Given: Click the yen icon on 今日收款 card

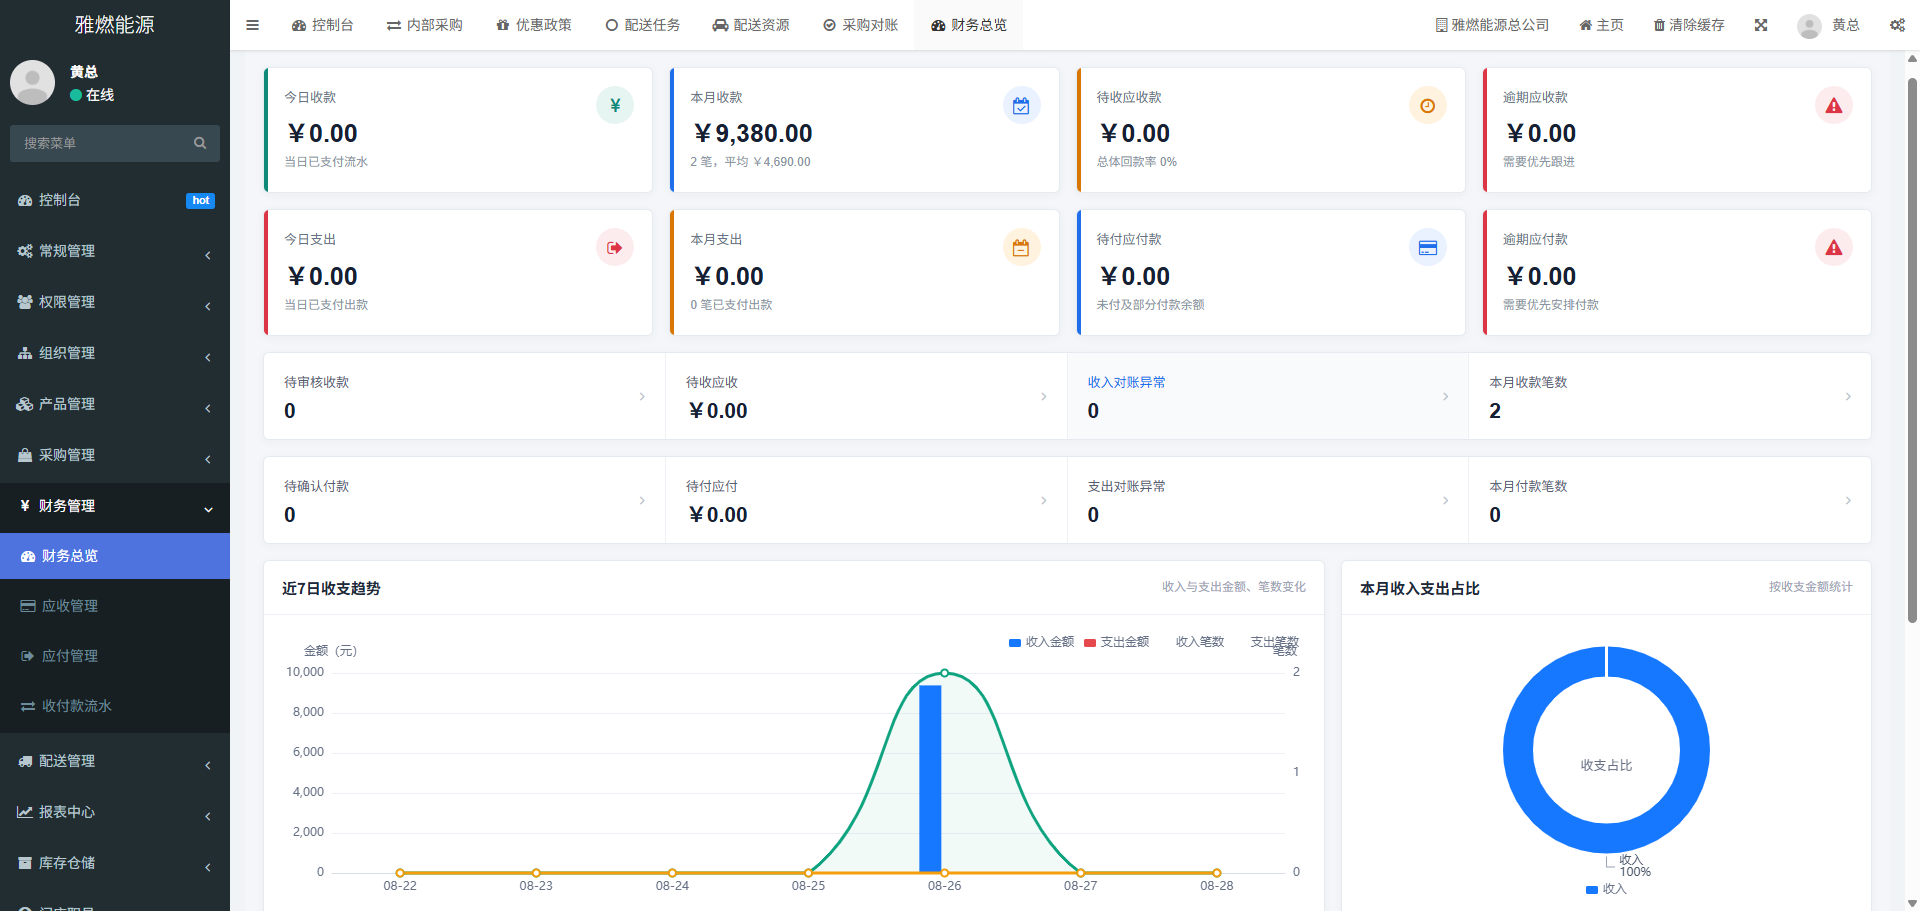Looking at the screenshot, I should pos(615,105).
